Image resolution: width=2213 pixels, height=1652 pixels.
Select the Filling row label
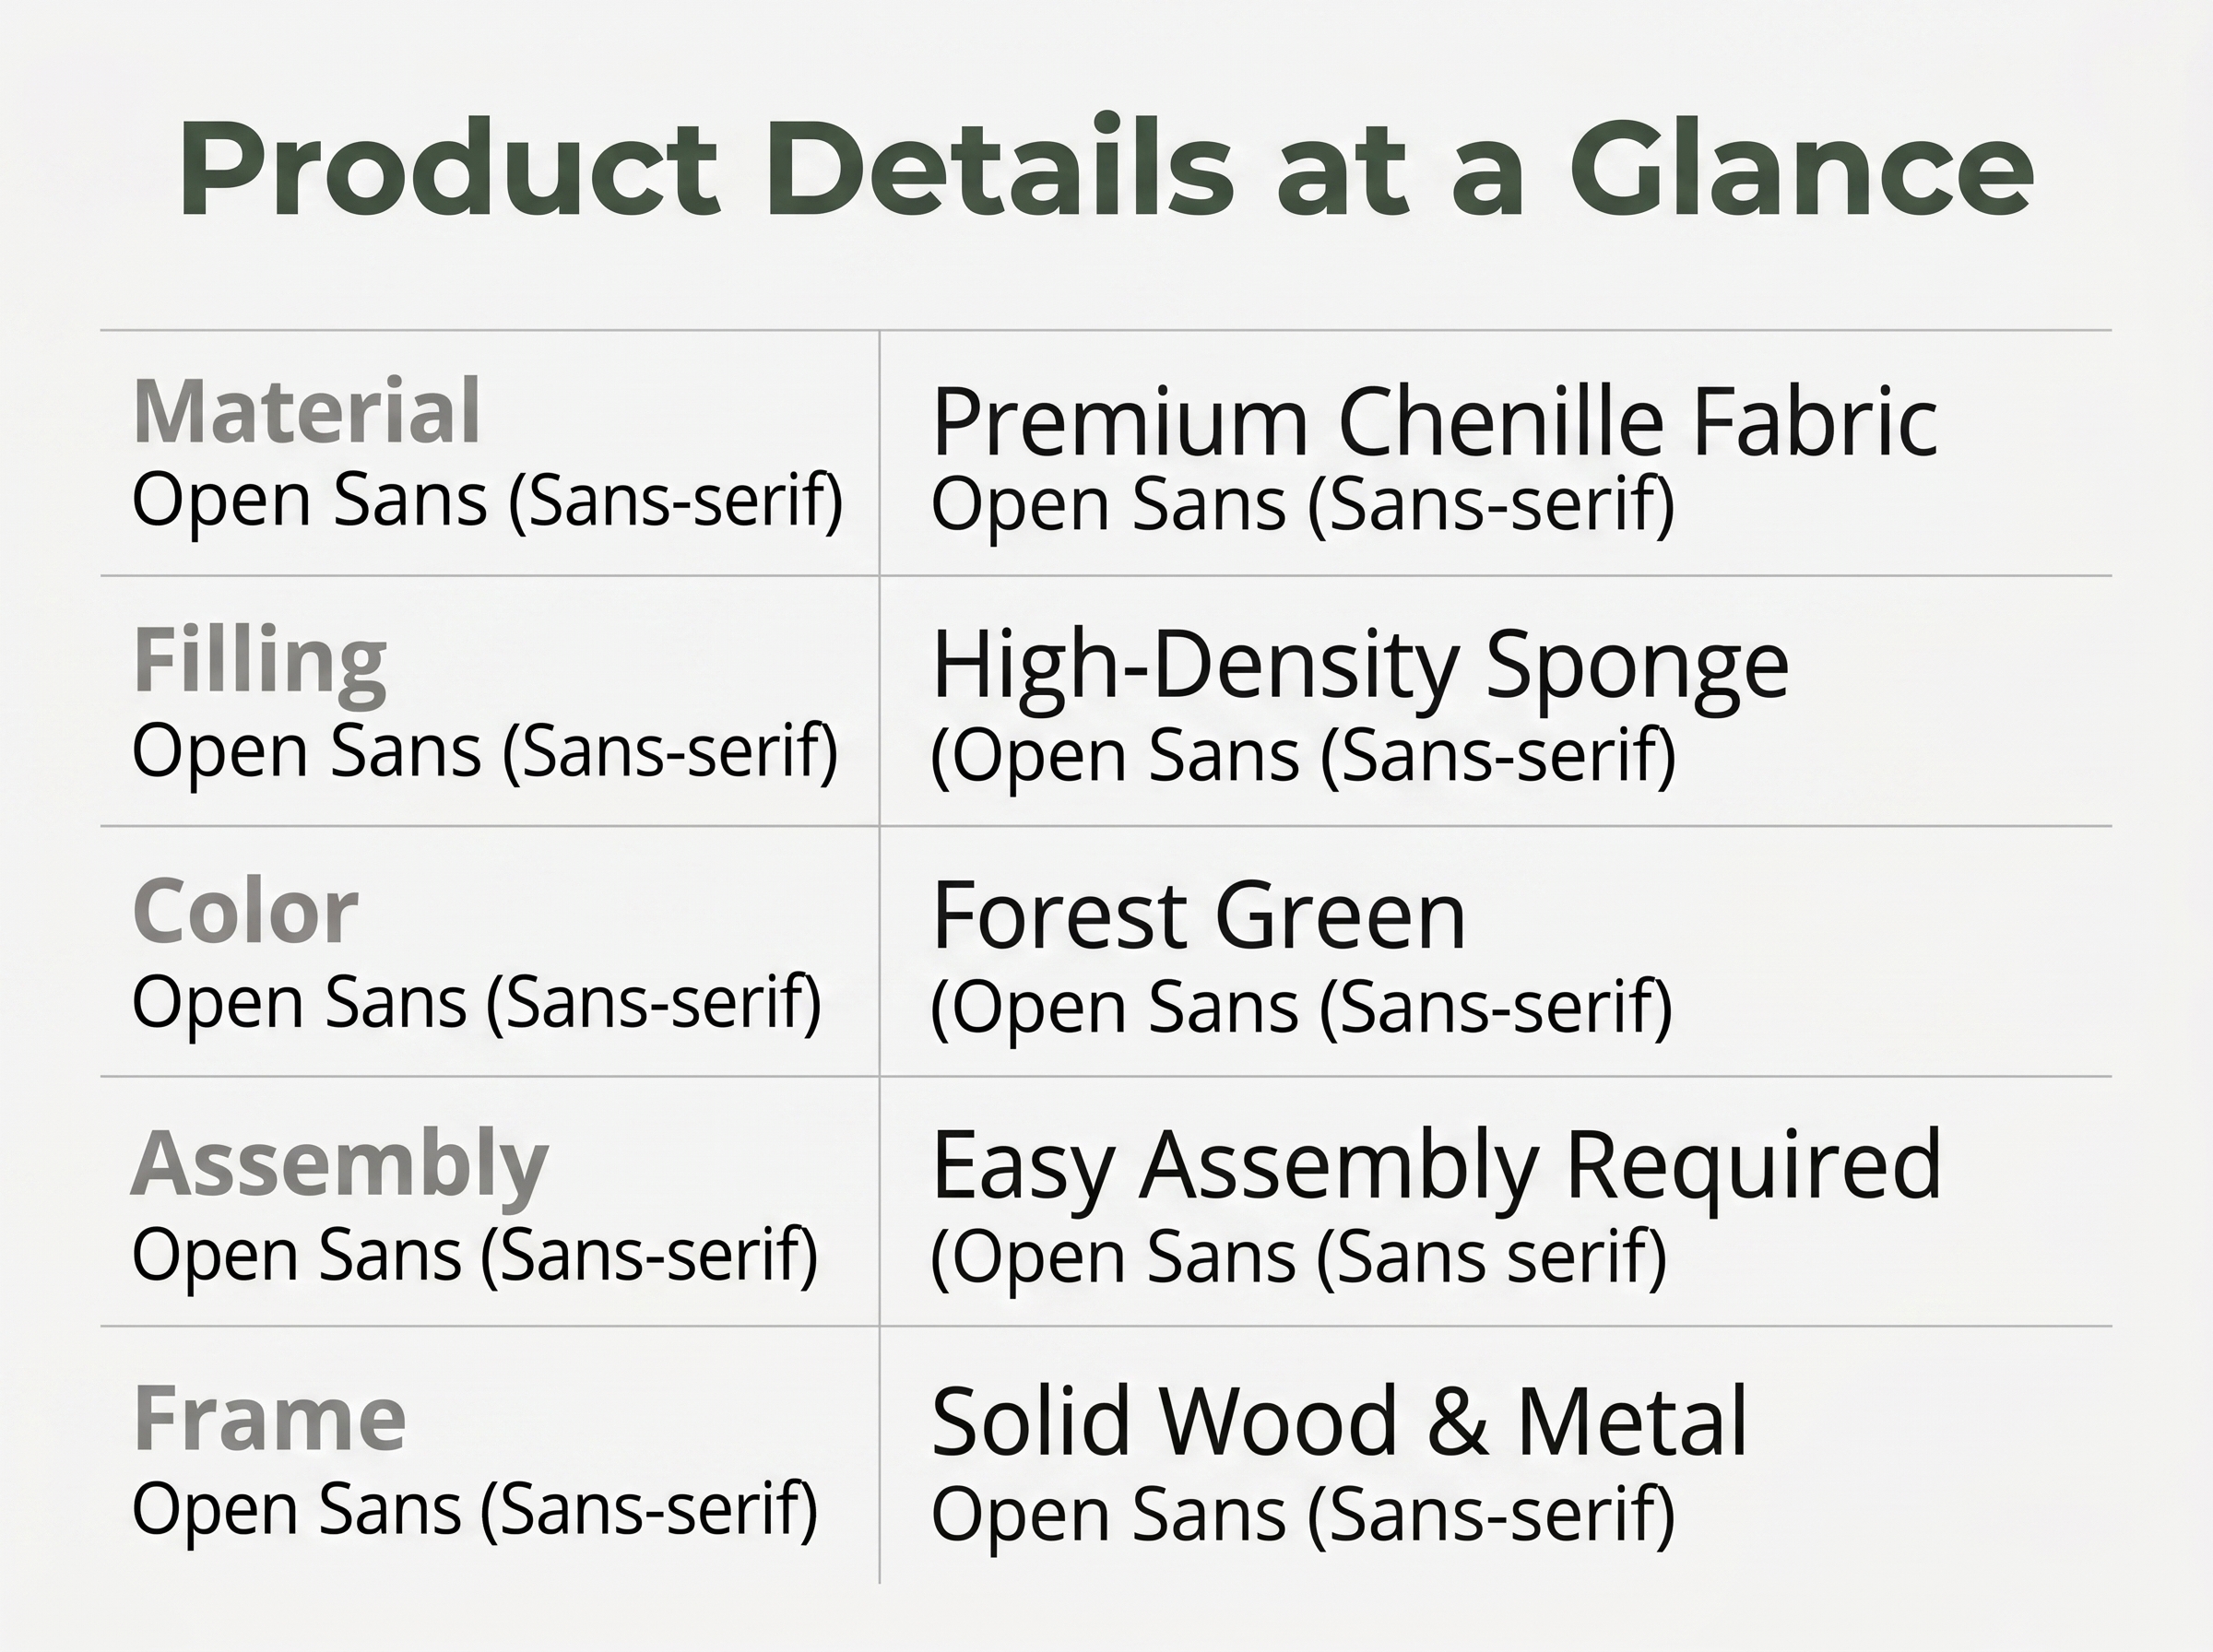pyautogui.click(x=260, y=663)
